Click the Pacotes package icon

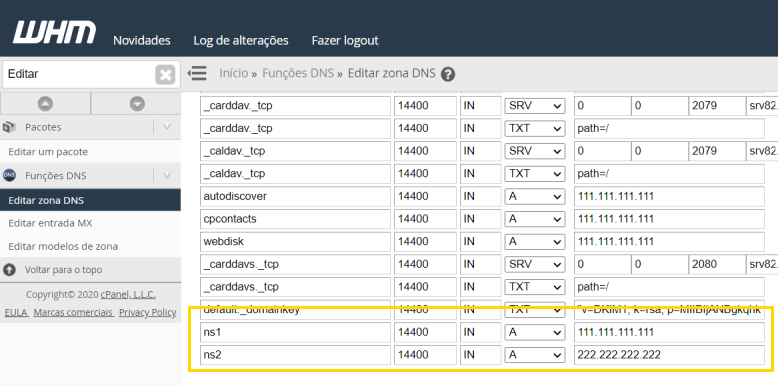pyautogui.click(x=9, y=127)
